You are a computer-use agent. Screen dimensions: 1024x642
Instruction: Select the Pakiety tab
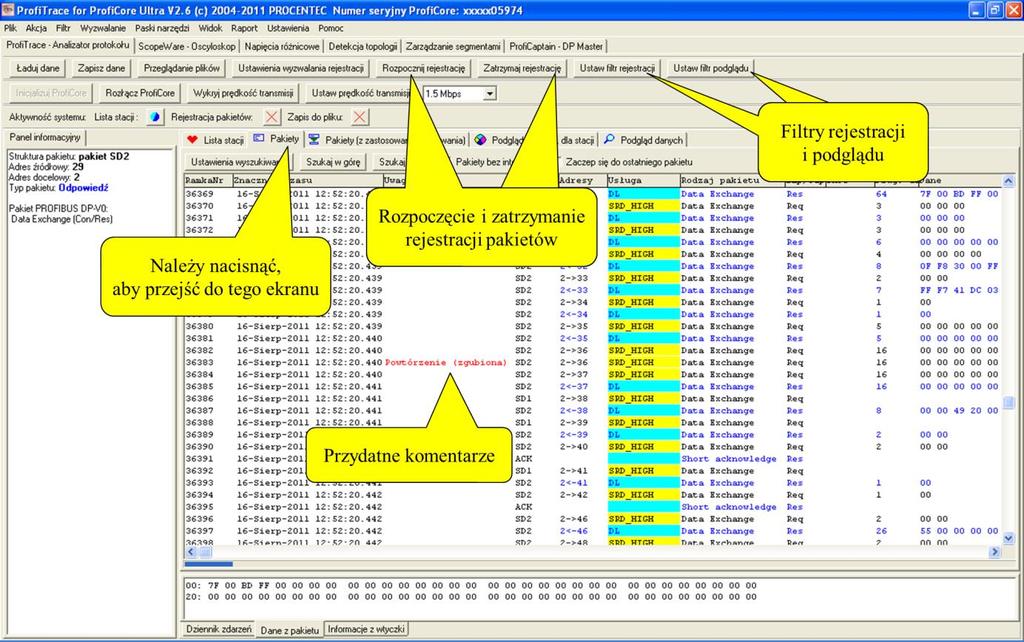pos(276,139)
